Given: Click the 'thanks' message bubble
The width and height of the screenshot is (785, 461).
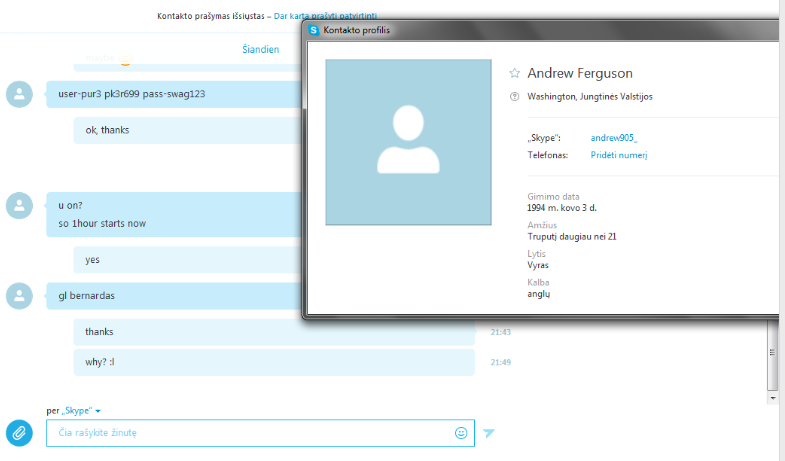Looking at the screenshot, I should click(x=274, y=332).
